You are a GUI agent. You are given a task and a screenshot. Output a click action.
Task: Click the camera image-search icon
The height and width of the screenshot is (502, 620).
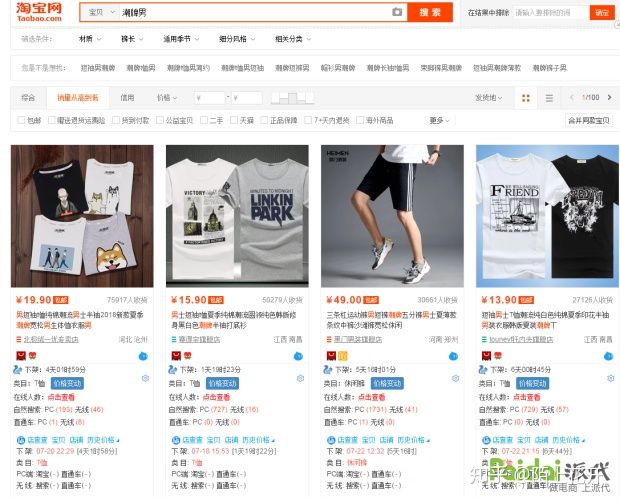pyautogui.click(x=397, y=12)
